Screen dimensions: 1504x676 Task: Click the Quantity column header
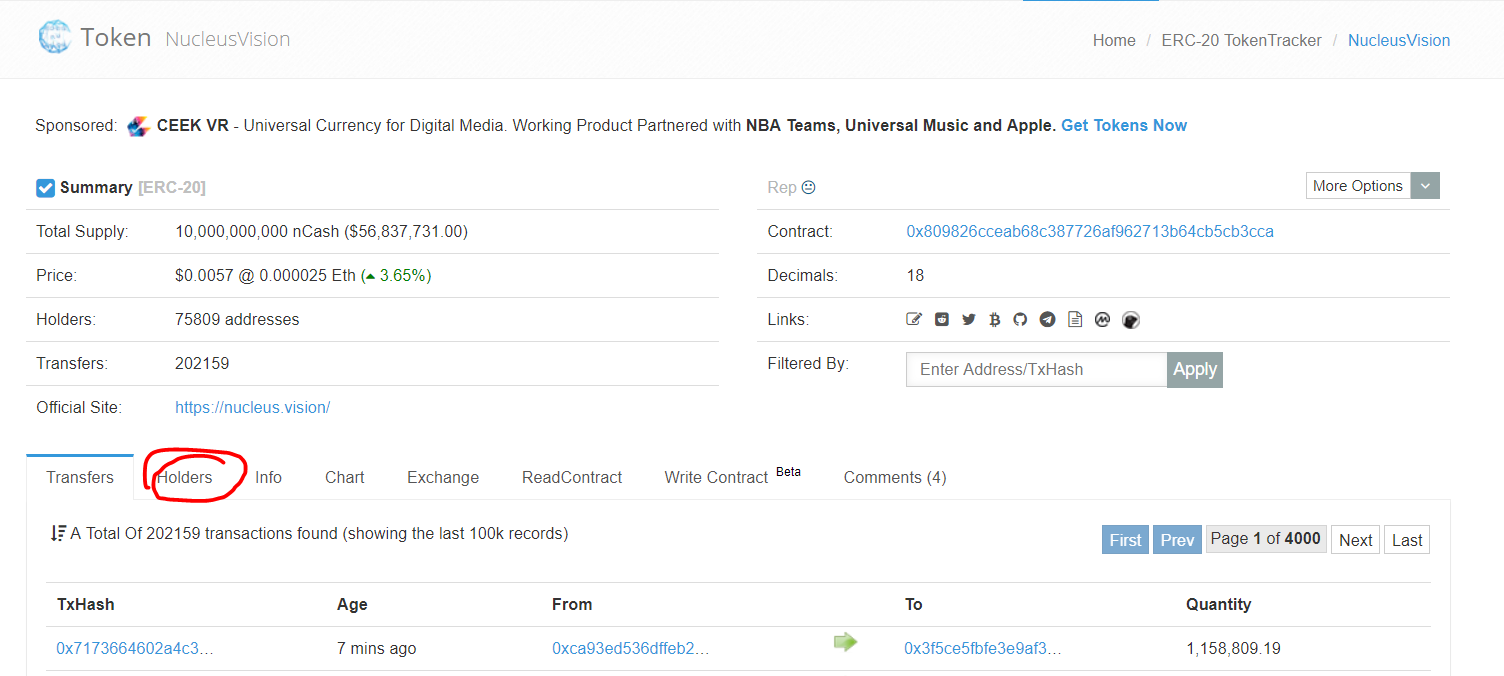(1218, 604)
